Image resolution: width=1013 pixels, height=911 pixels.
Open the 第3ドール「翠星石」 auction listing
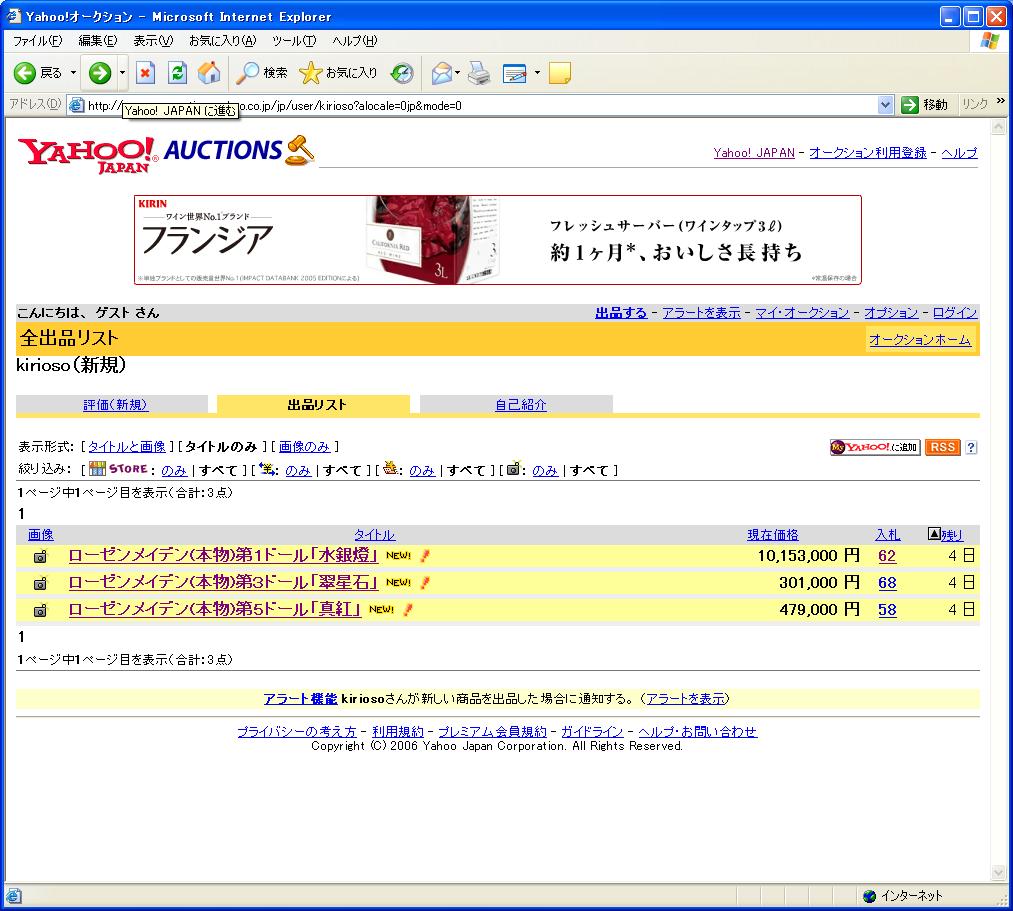pyautogui.click(x=223, y=583)
